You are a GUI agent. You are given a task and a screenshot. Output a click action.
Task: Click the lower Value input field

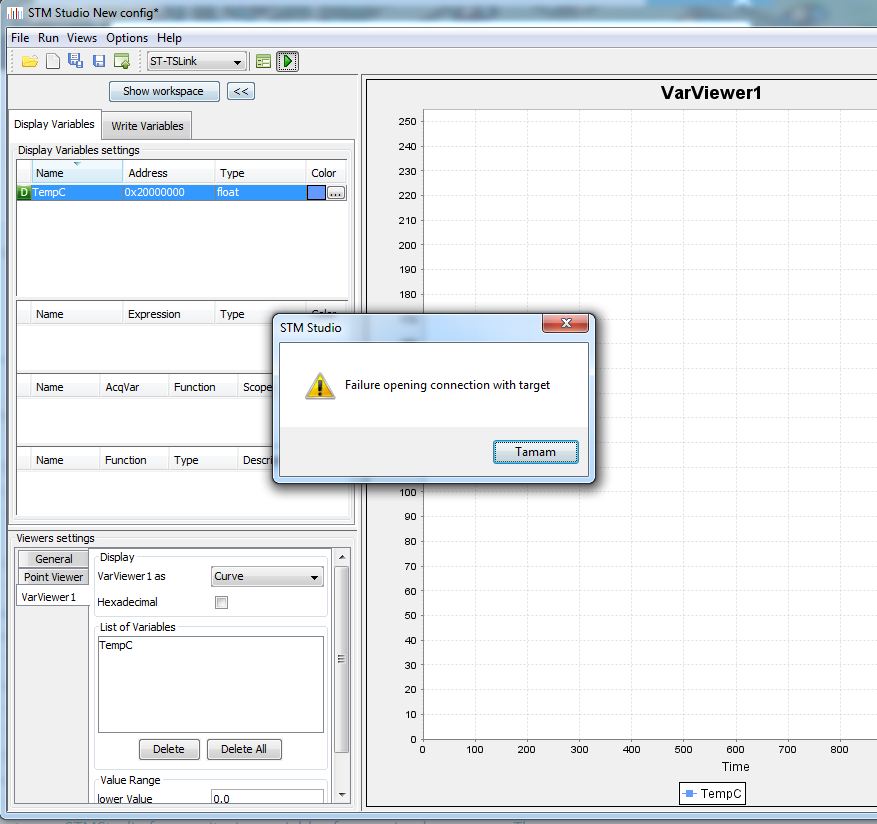tap(267, 798)
